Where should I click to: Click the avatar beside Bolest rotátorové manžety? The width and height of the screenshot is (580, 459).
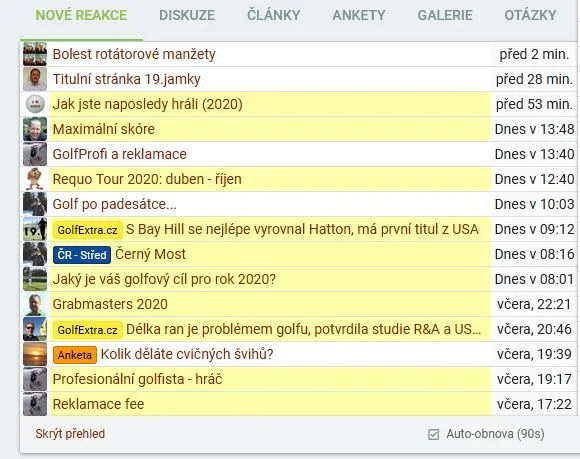coord(35,54)
